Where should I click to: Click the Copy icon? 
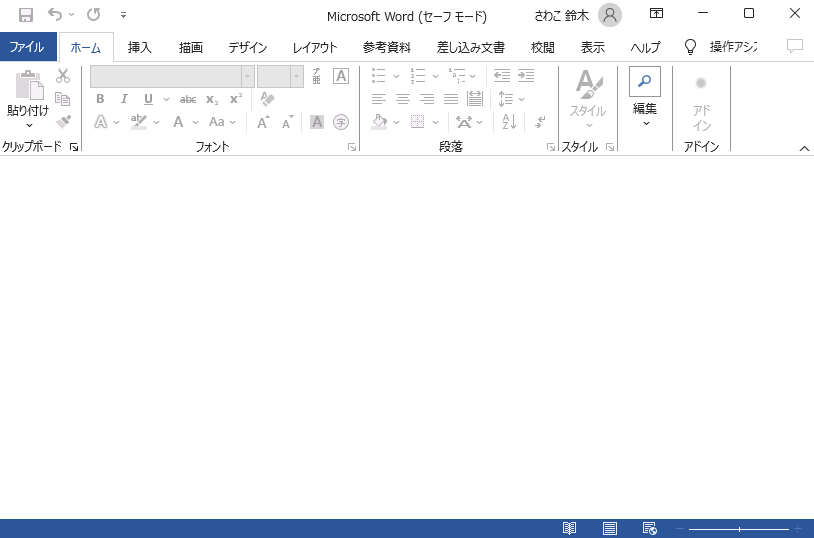(63, 99)
